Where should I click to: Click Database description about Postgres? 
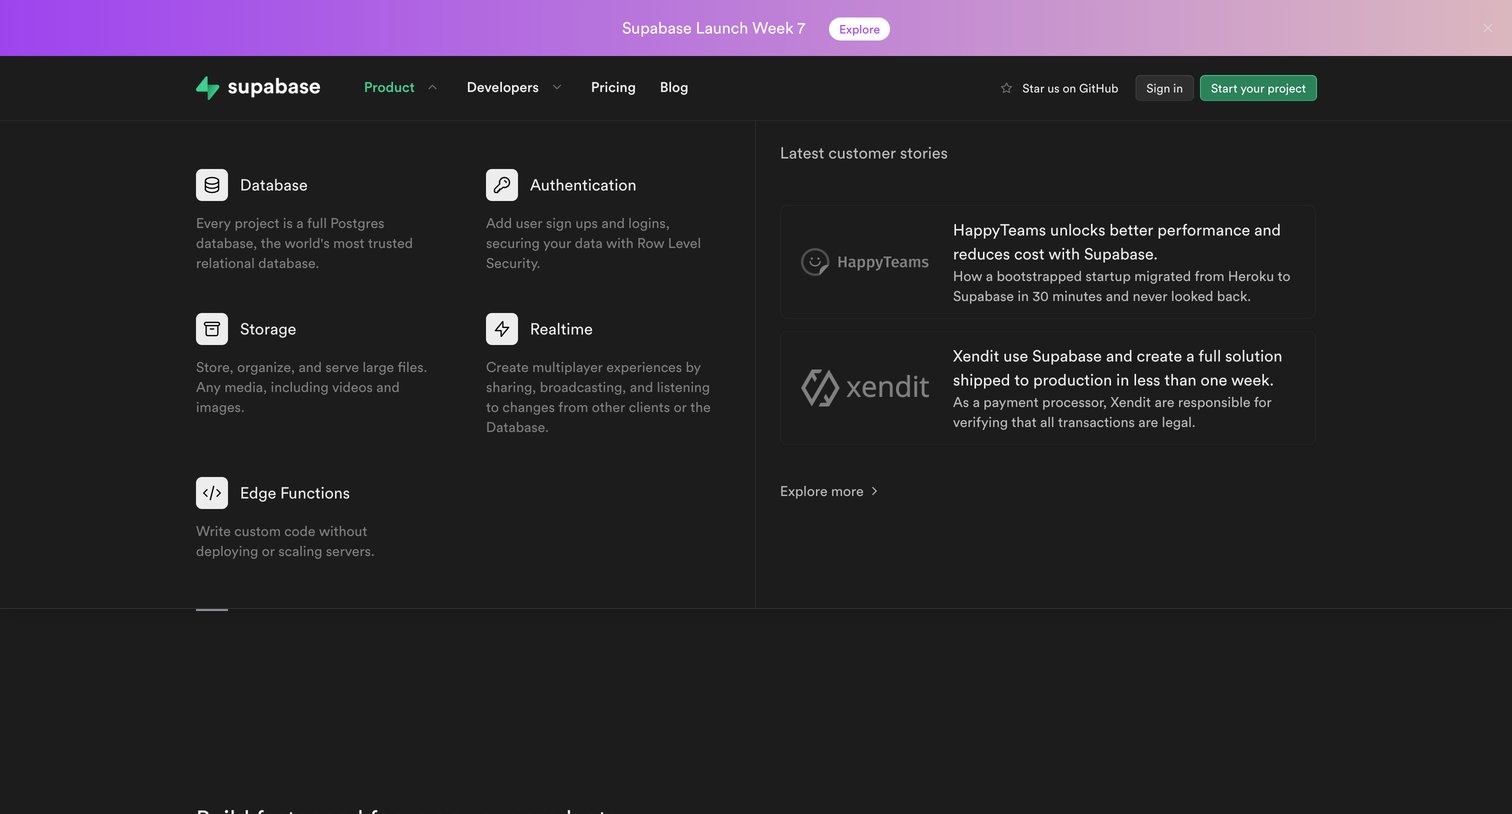tap(304, 243)
